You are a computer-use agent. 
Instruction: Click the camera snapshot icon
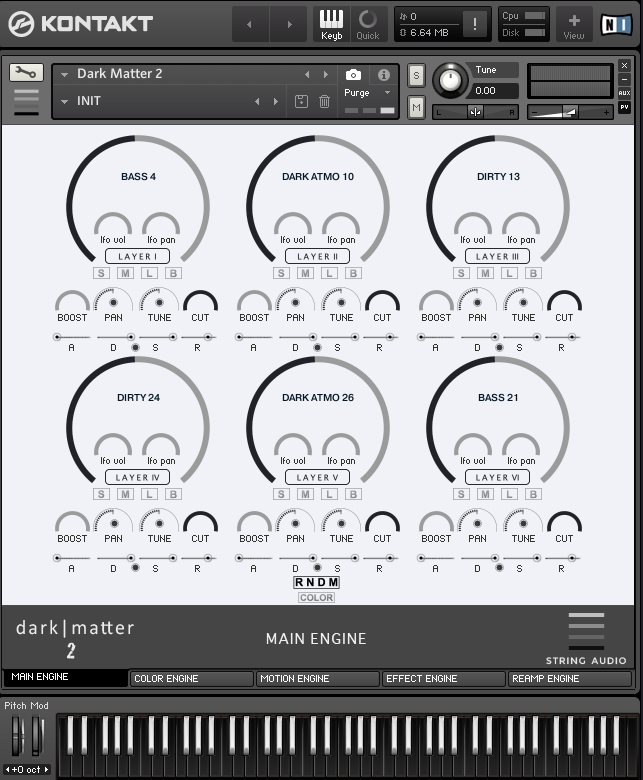click(x=353, y=75)
